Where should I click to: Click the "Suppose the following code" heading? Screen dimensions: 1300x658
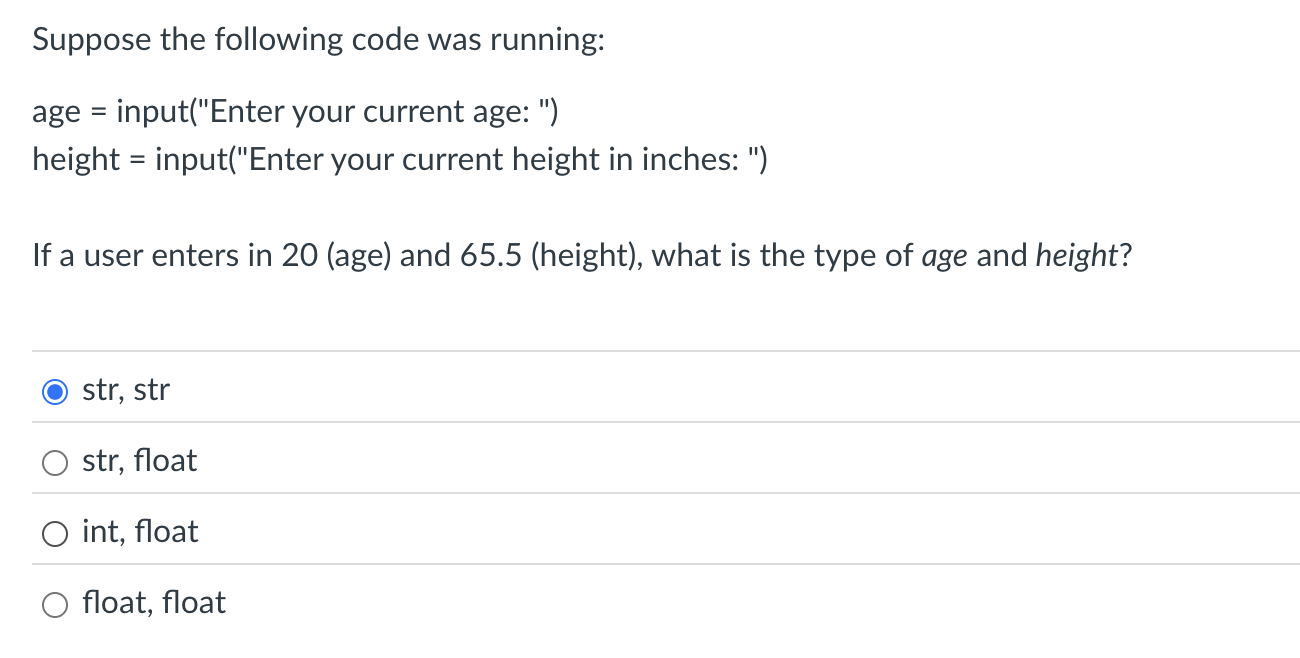pyautogui.click(x=320, y=39)
